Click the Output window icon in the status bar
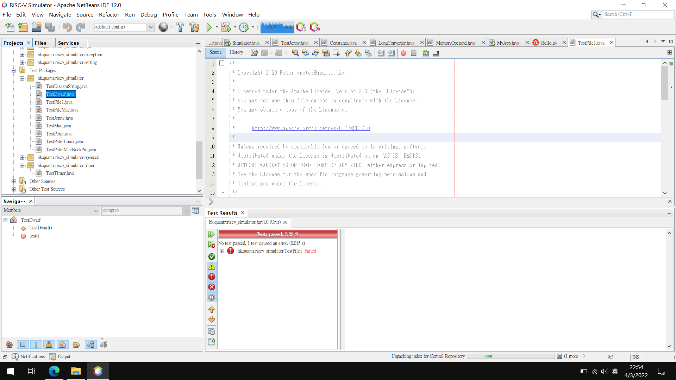This screenshot has width=676, height=380. tap(53, 357)
